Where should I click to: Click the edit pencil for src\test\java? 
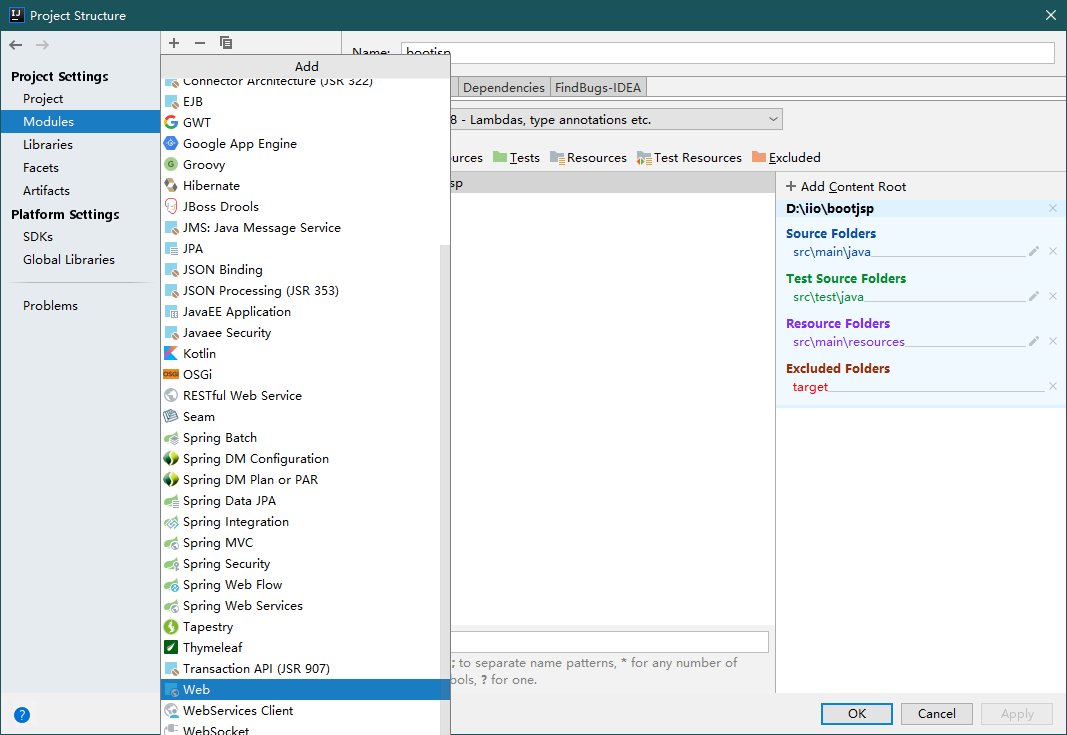1034,296
